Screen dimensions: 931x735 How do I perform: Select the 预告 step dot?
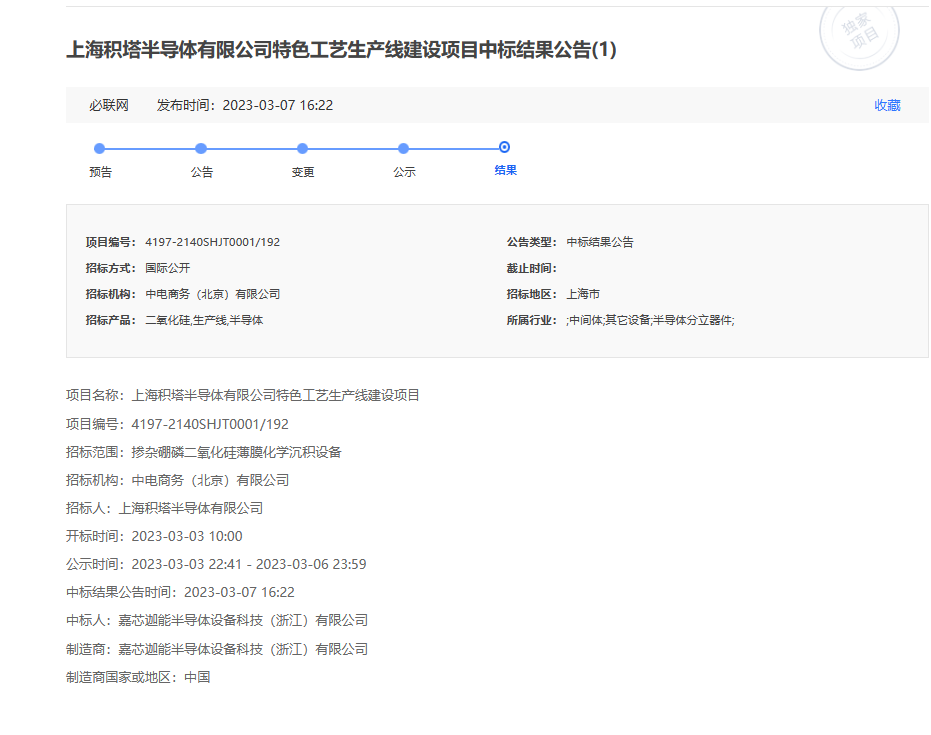coord(100,148)
